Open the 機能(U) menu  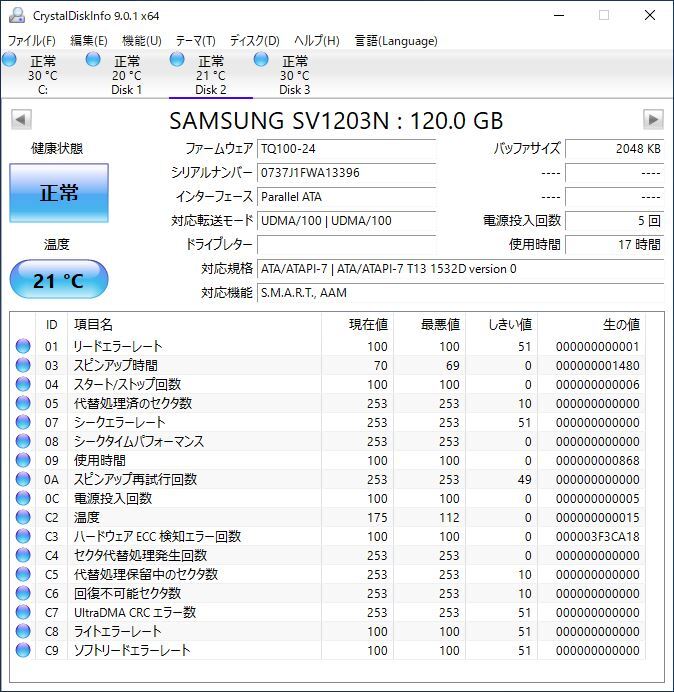[142, 41]
